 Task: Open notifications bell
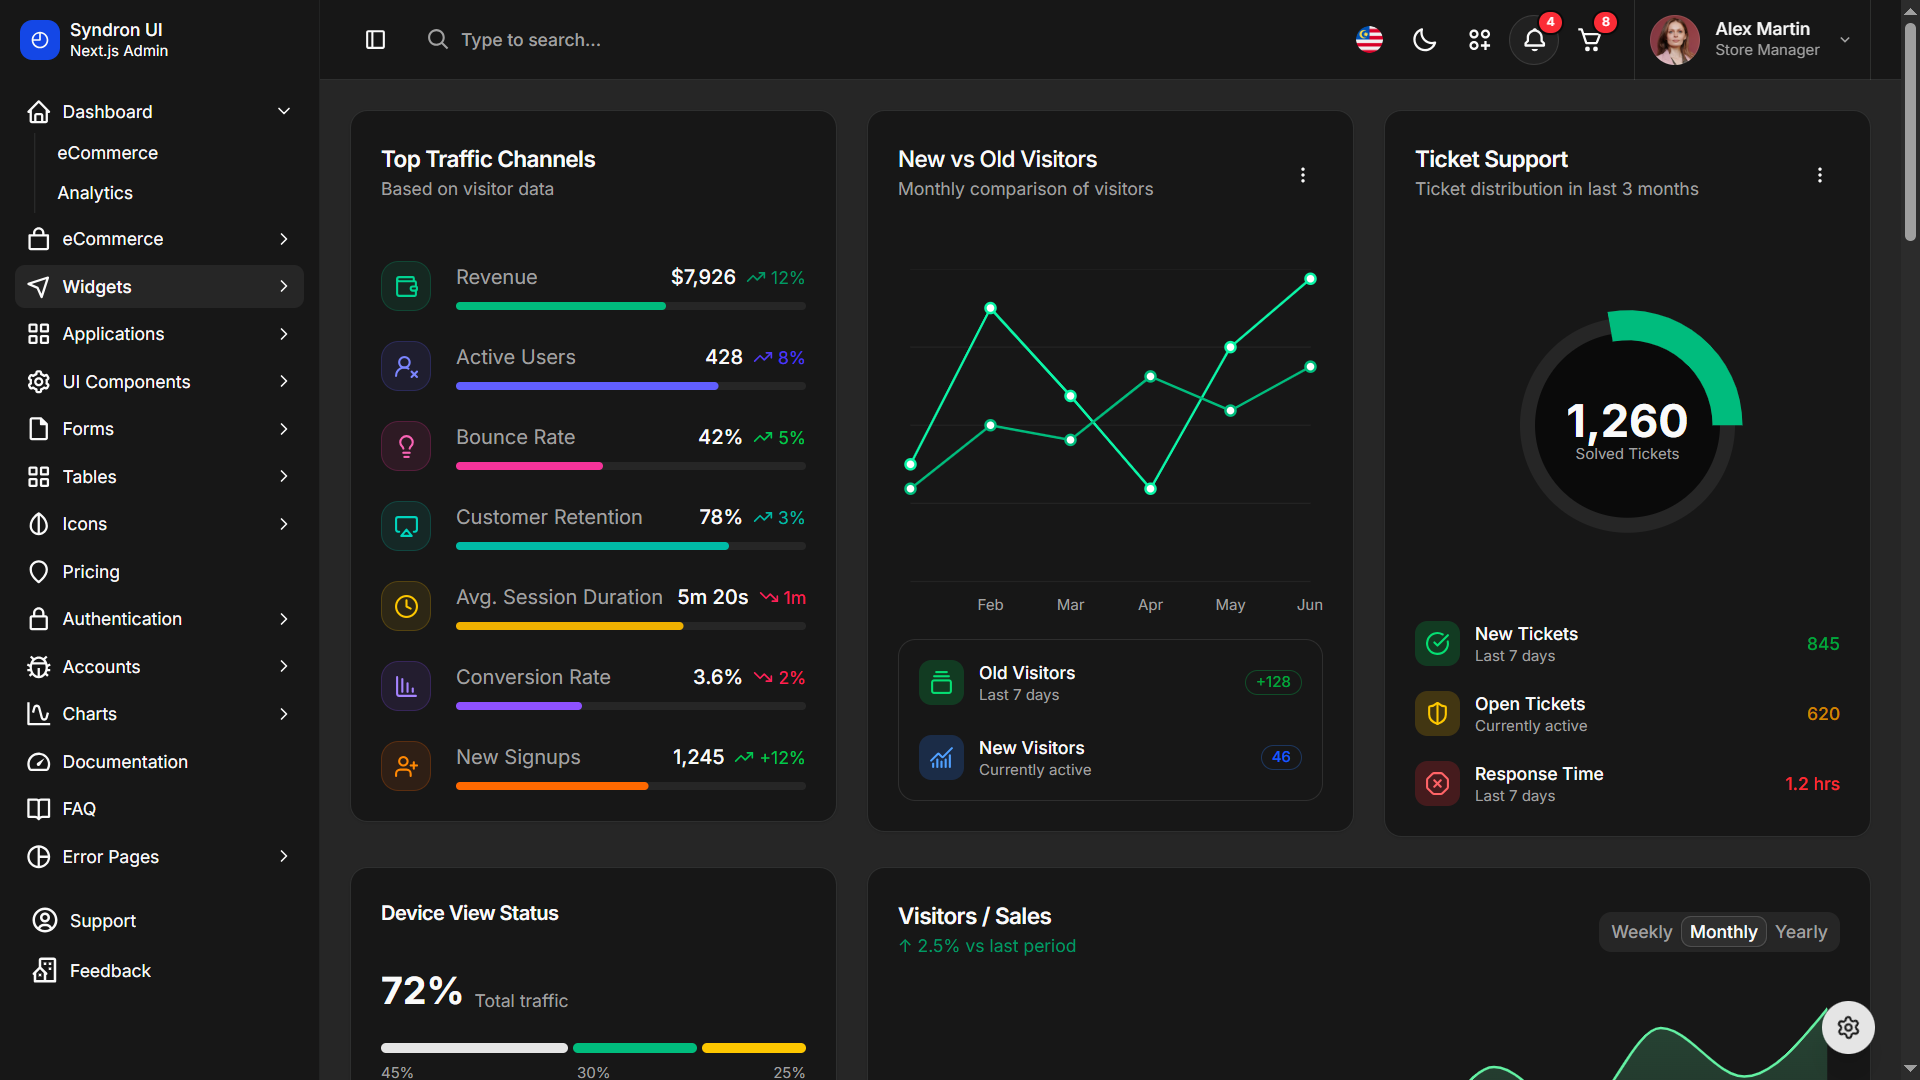tap(1534, 40)
